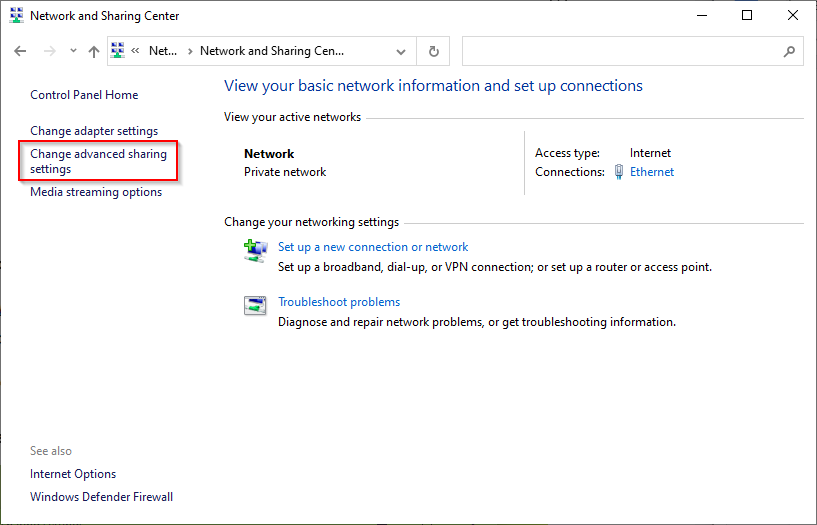817x525 pixels.
Task: Focus the Control Panel search box
Action: (620, 51)
